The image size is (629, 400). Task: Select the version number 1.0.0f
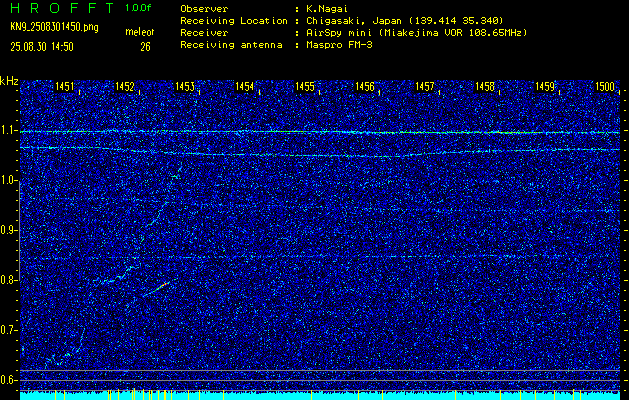pos(138,8)
